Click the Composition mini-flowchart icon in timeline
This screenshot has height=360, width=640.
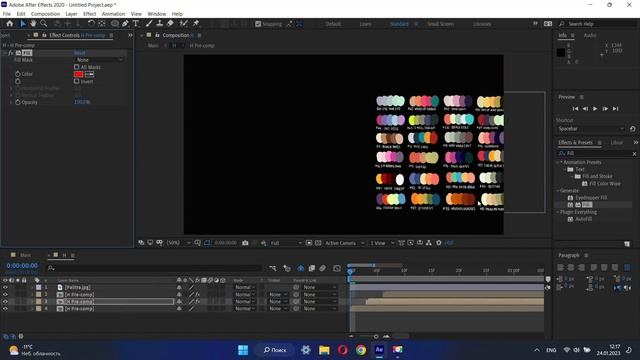[x=272, y=268]
